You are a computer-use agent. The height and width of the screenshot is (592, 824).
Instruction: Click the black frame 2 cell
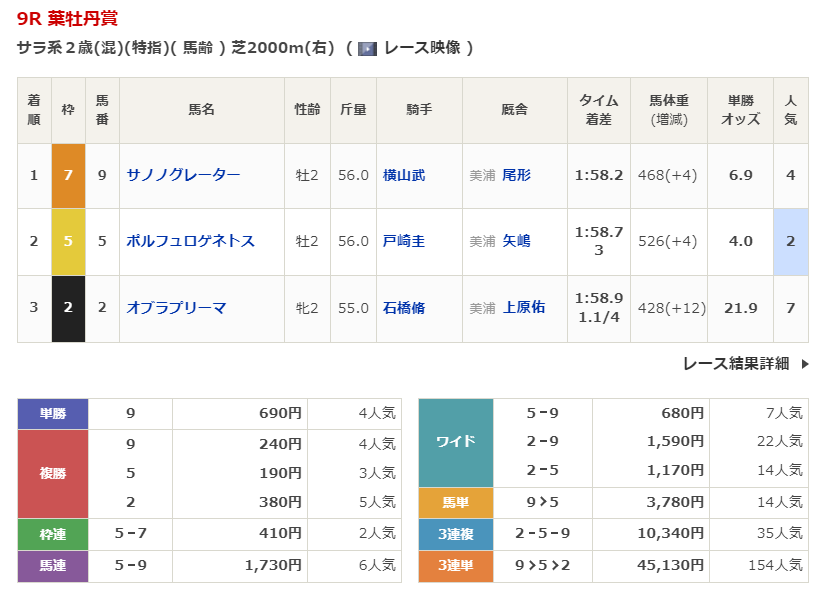coord(68,308)
